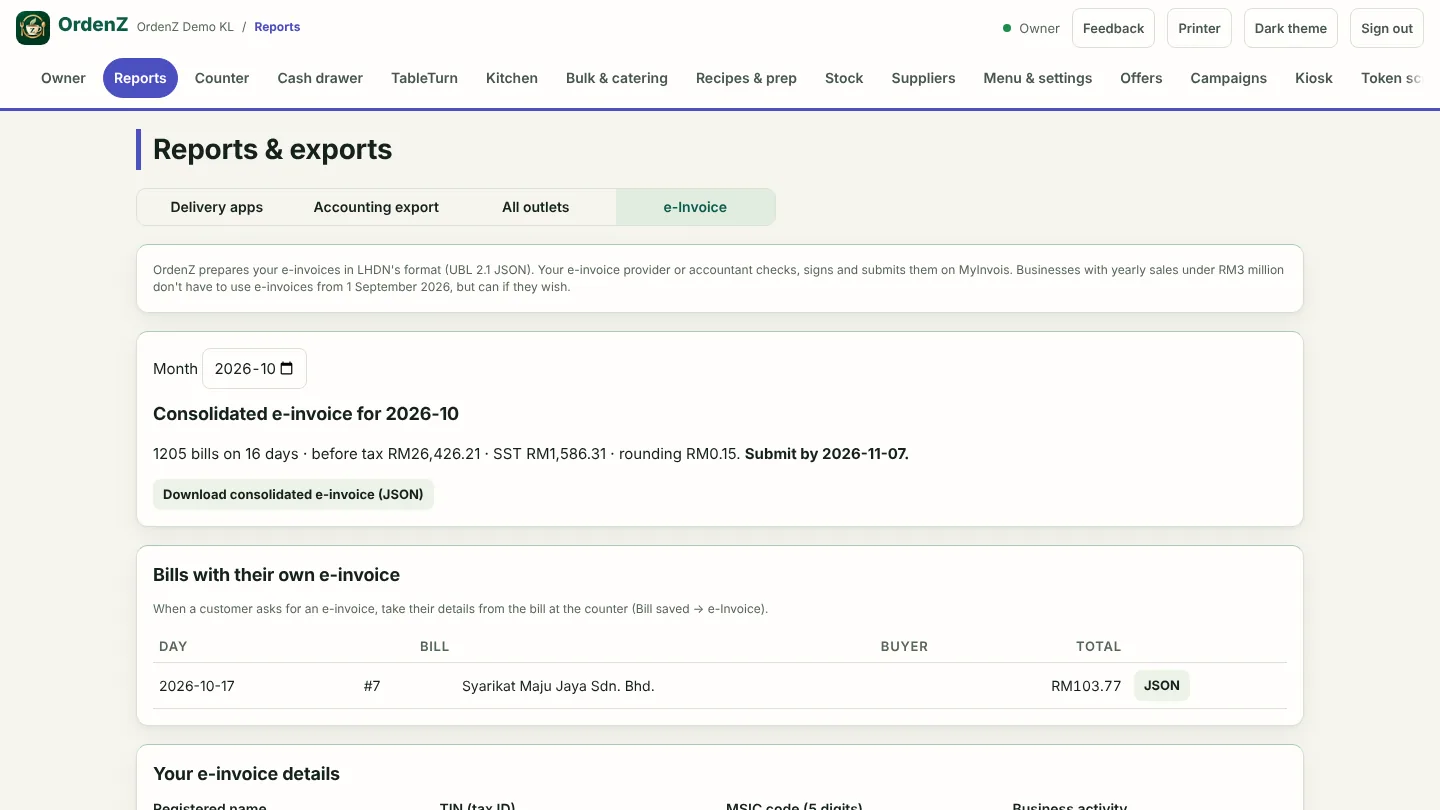Screen dimensions: 1440x810
Task: Click the OrdenZ logo icon
Action: click(33, 28)
